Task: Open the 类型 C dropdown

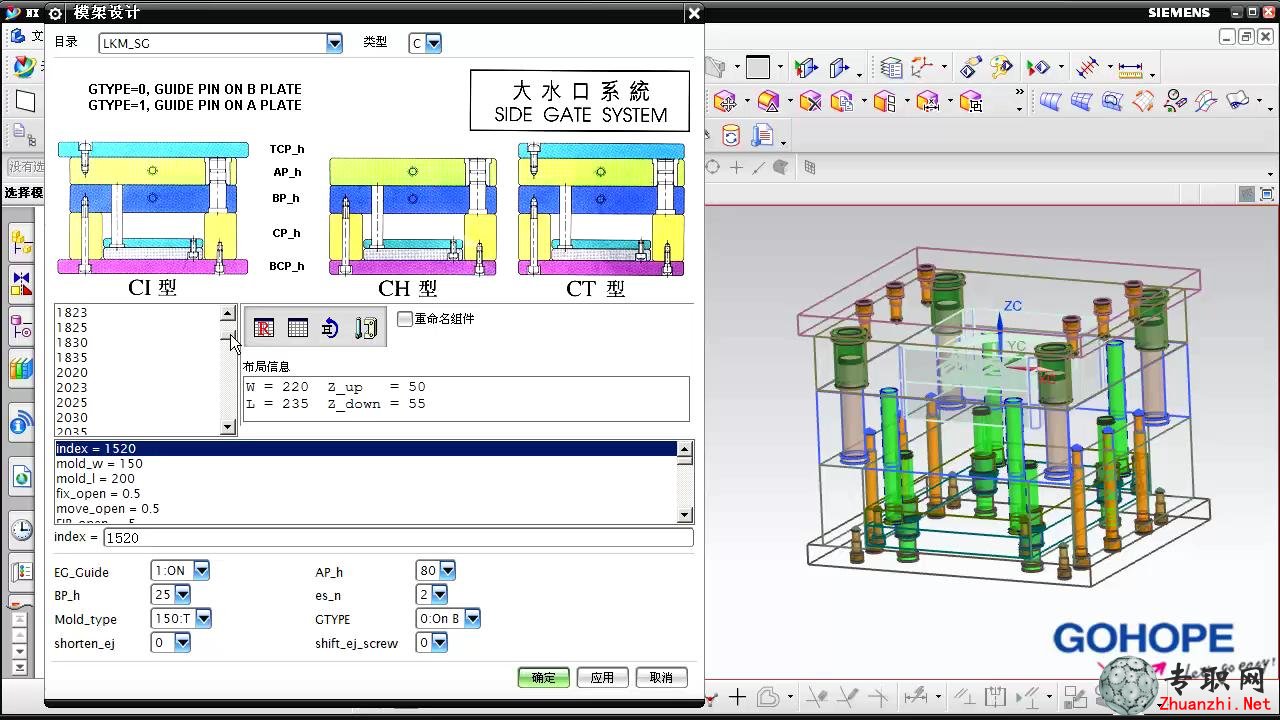Action: (x=433, y=43)
